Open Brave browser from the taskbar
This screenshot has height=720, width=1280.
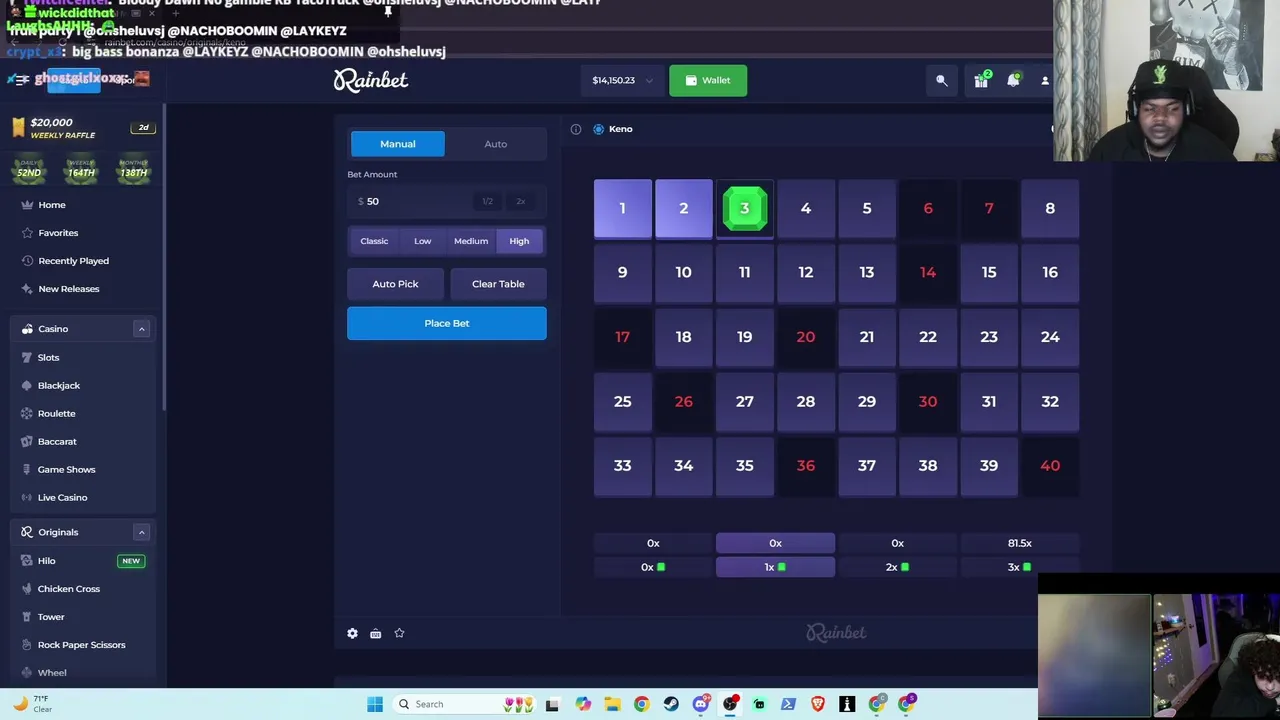click(x=818, y=704)
